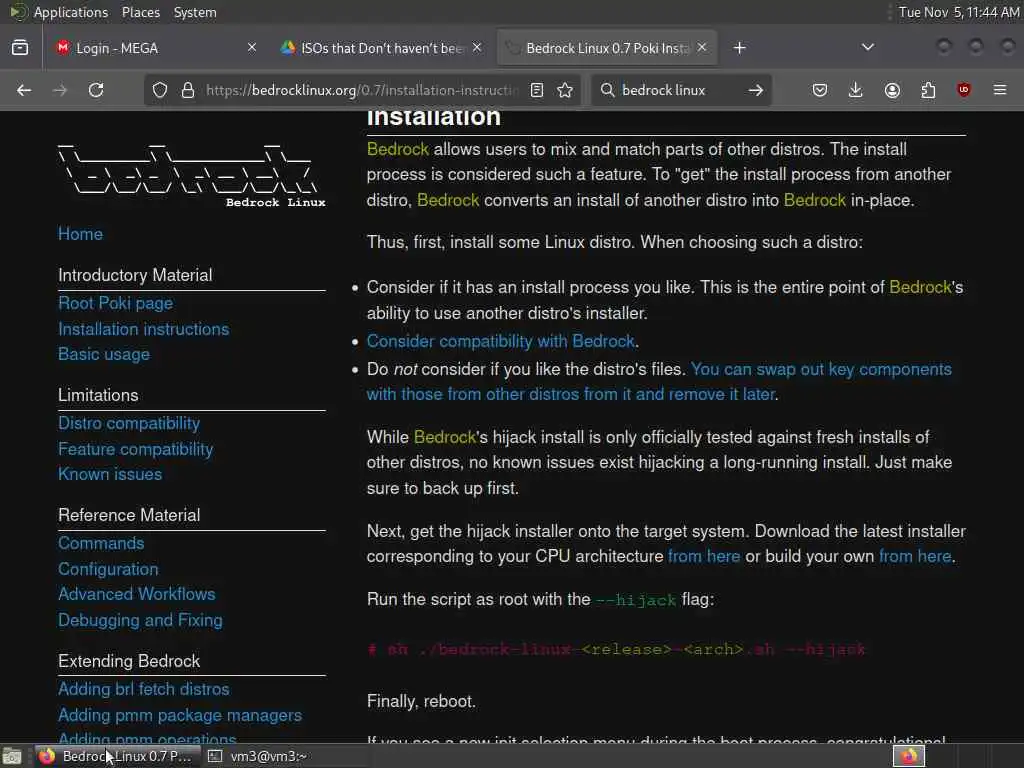Reload the current page

pyautogui.click(x=96, y=90)
